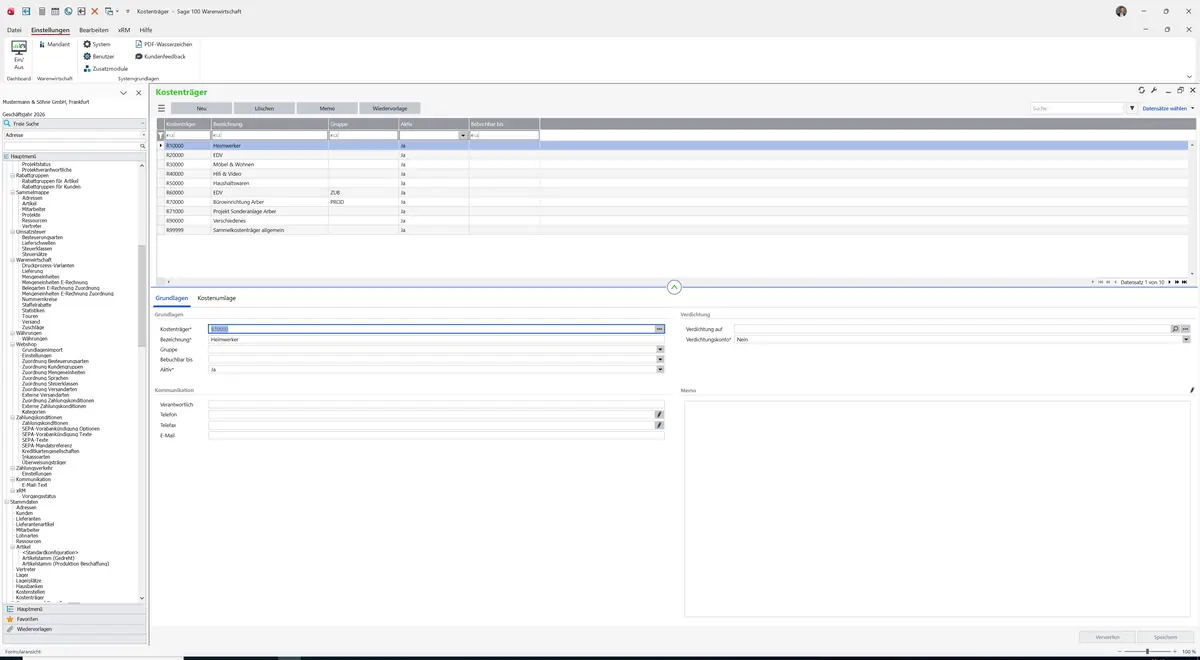Open the filter dropdown next to Suche
The width and height of the screenshot is (1200, 660).
point(1132,108)
